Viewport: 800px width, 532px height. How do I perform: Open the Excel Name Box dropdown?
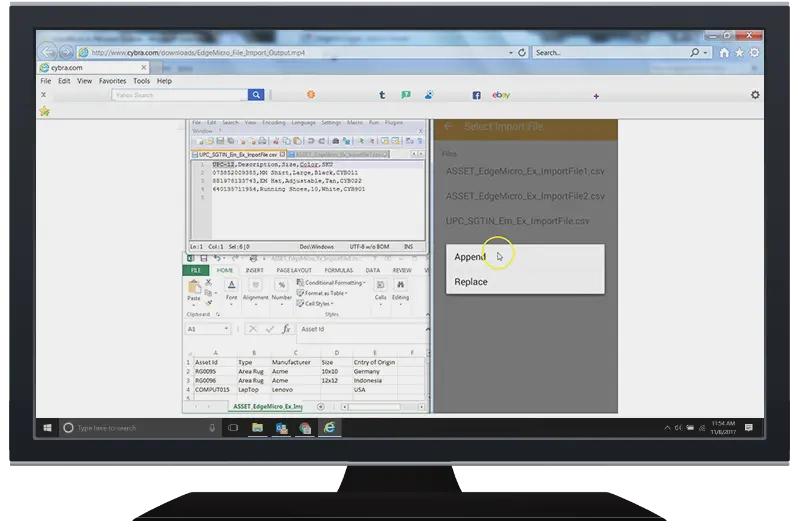[x=227, y=329]
